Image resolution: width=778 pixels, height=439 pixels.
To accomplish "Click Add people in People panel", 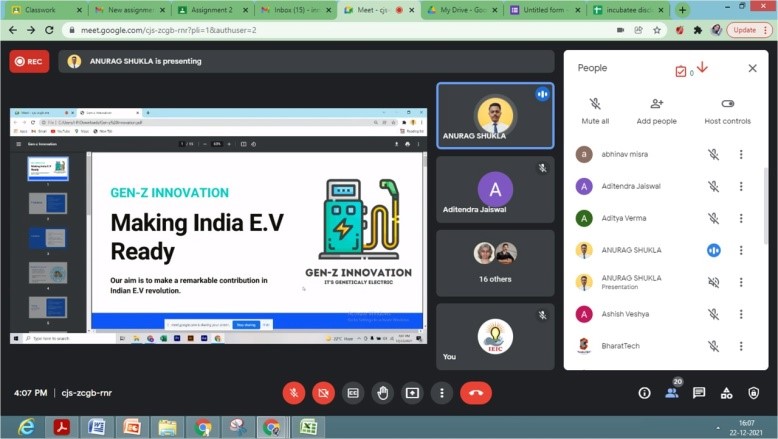I will 656,111.
